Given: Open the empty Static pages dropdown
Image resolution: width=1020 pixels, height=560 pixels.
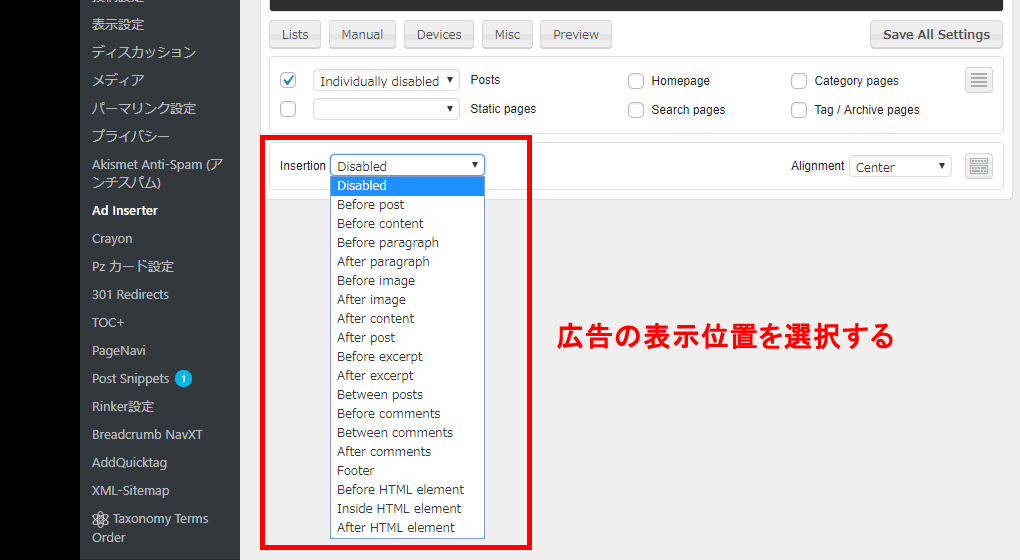Looking at the screenshot, I should (386, 109).
